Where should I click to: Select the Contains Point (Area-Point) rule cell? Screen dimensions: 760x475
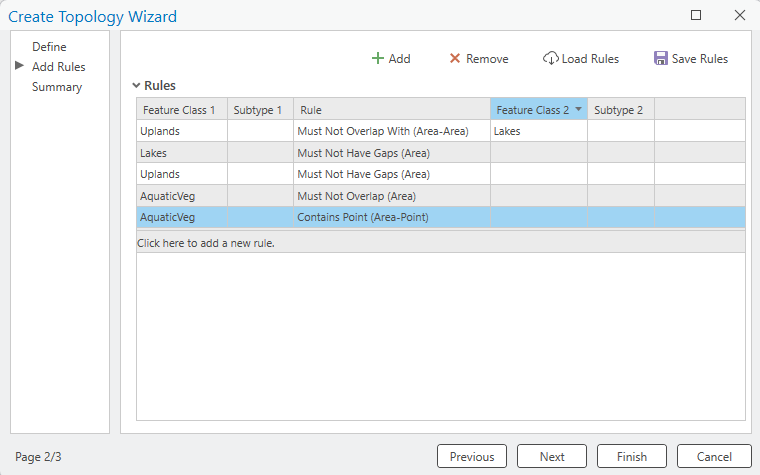[x=363, y=217]
